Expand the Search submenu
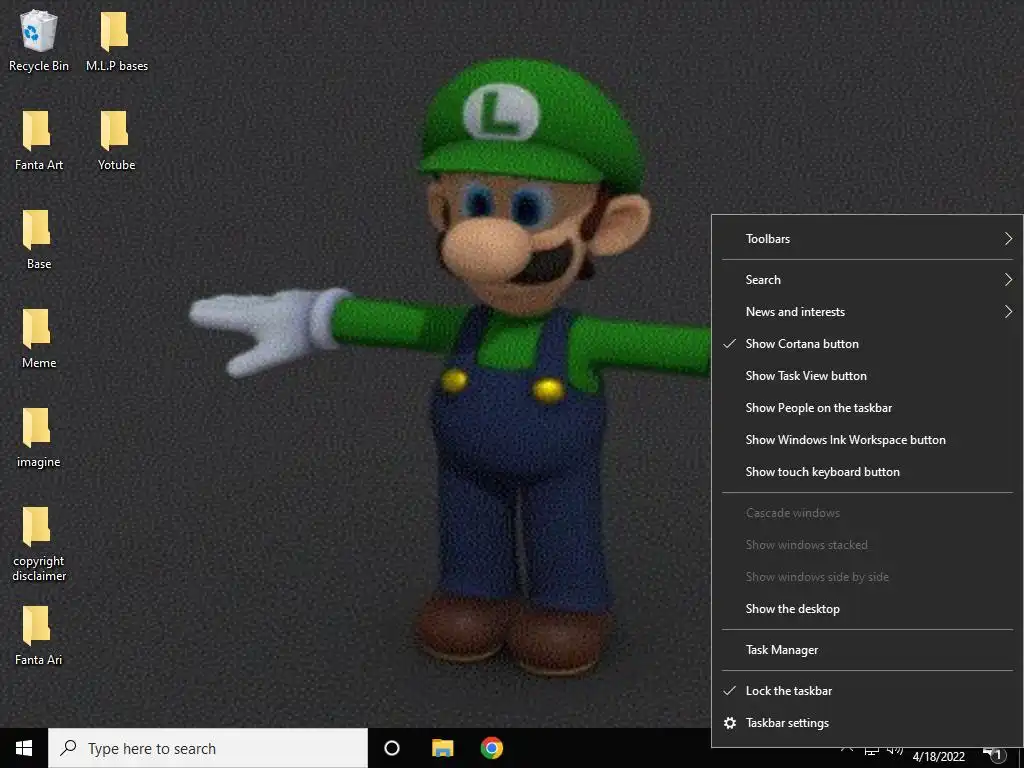 [867, 280]
